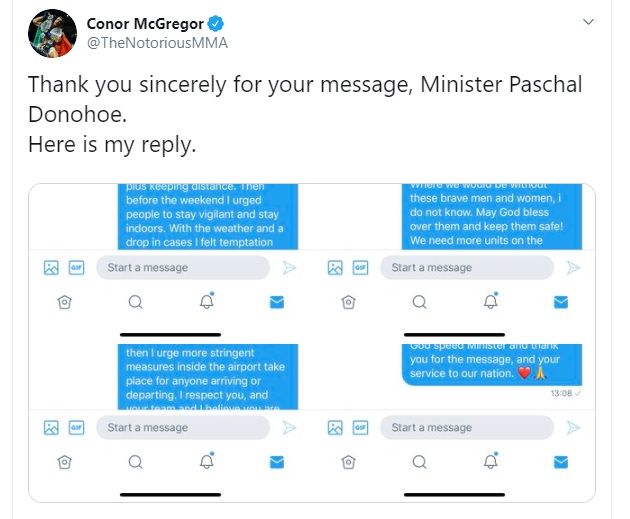Tap the search icon below the 'God speed Minister' message

(x=420, y=461)
